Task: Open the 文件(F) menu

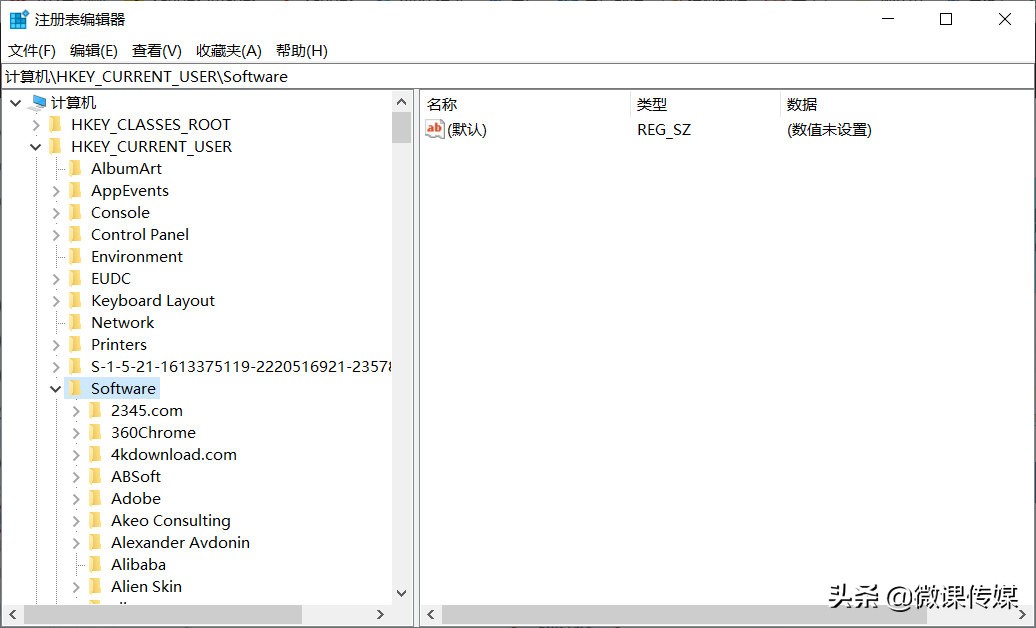Action: [x=31, y=50]
